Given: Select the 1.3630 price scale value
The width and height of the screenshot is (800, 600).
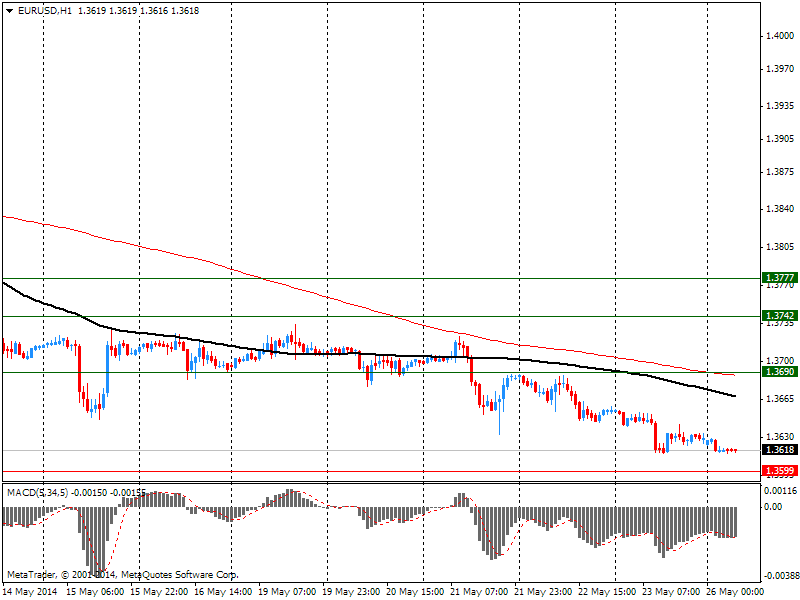Looking at the screenshot, I should 780,437.
